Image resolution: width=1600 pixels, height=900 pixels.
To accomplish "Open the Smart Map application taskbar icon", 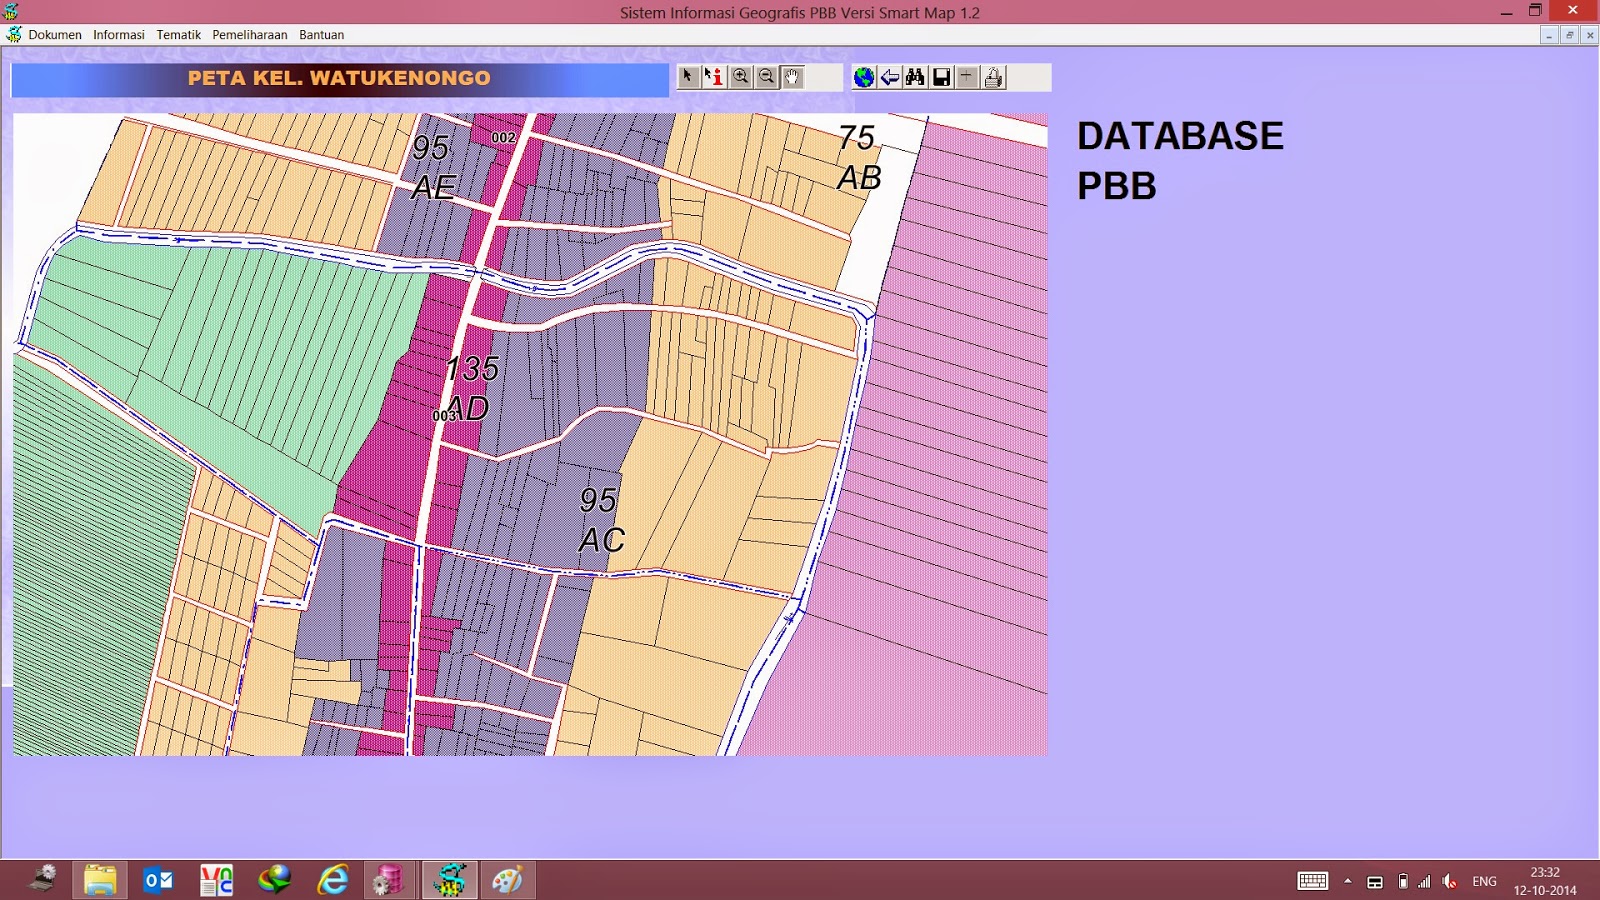I will [451, 879].
